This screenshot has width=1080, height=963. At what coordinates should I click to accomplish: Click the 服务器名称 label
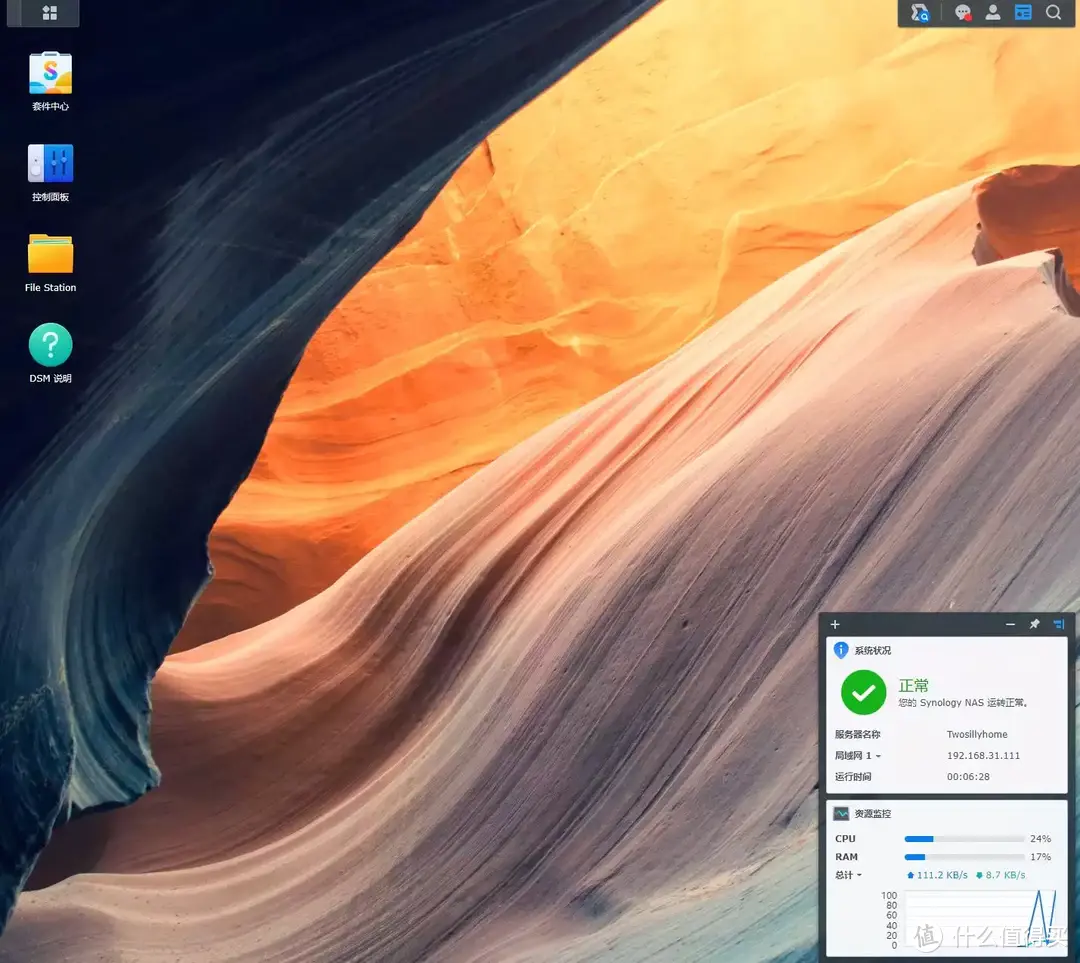coord(858,734)
